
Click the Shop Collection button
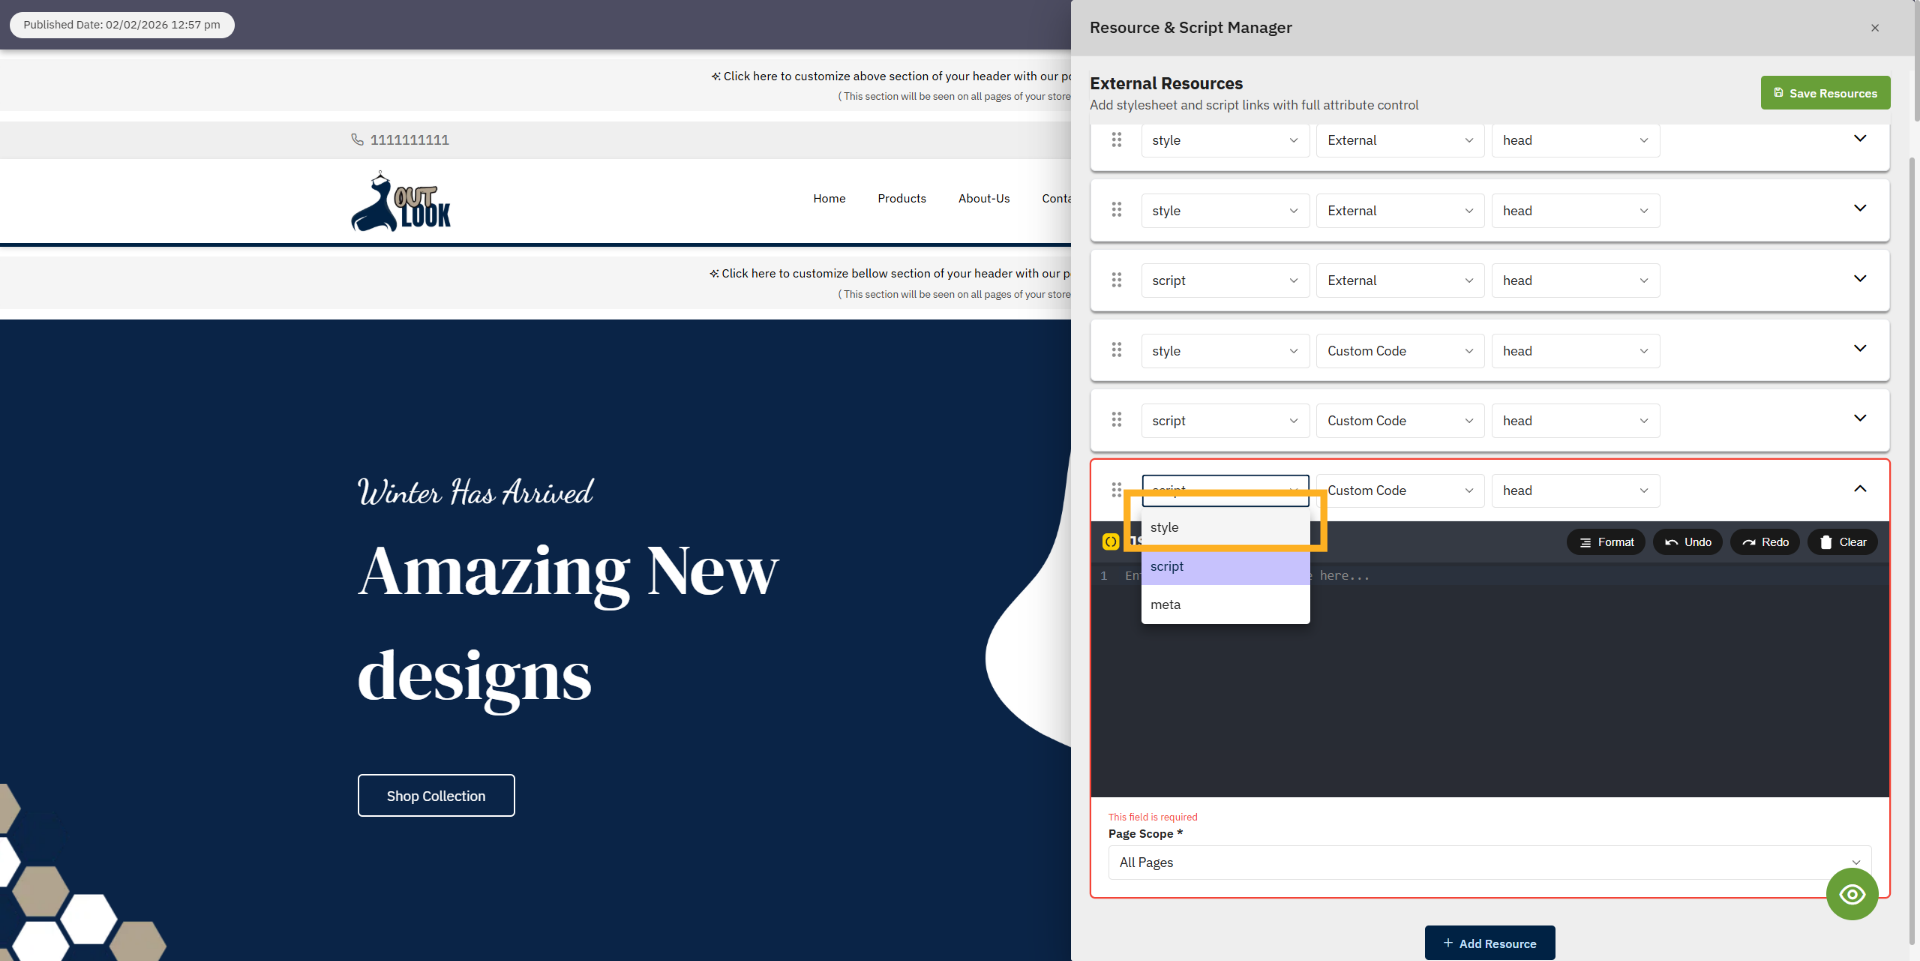[x=436, y=795]
